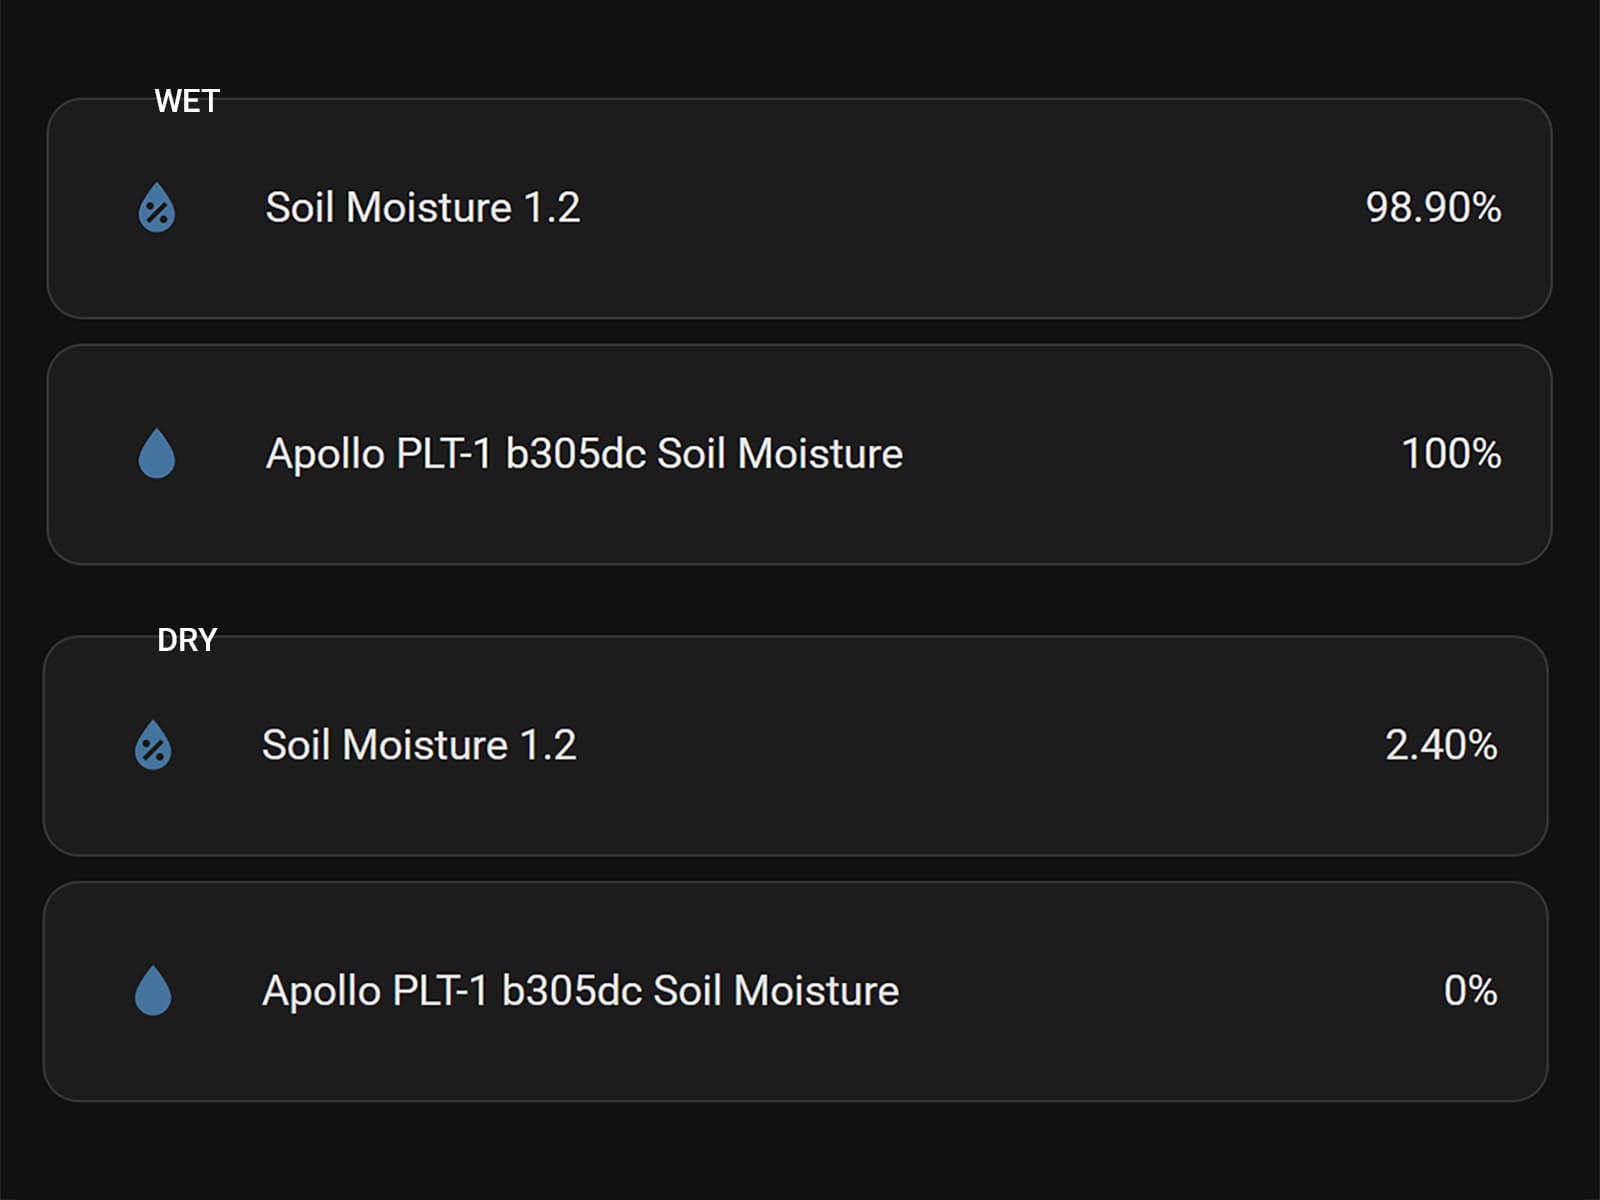Select the 100% reading on Apollo PLT-1
This screenshot has width=1600, height=1200.
click(x=1452, y=452)
